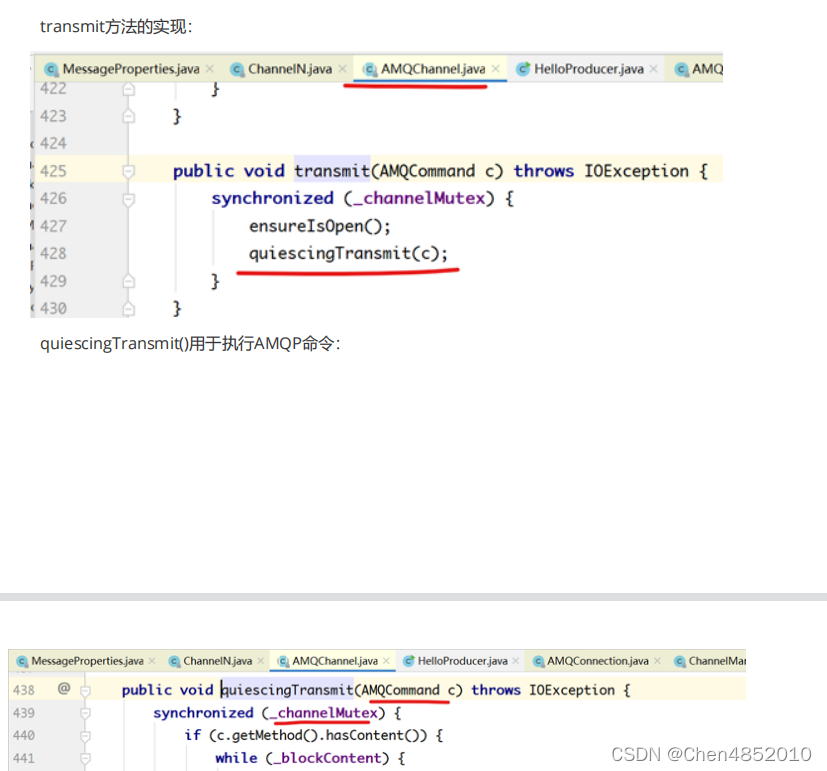This screenshot has height=771, width=827.
Task: Open ChannelN.java tab in upper editor
Action: (290, 69)
